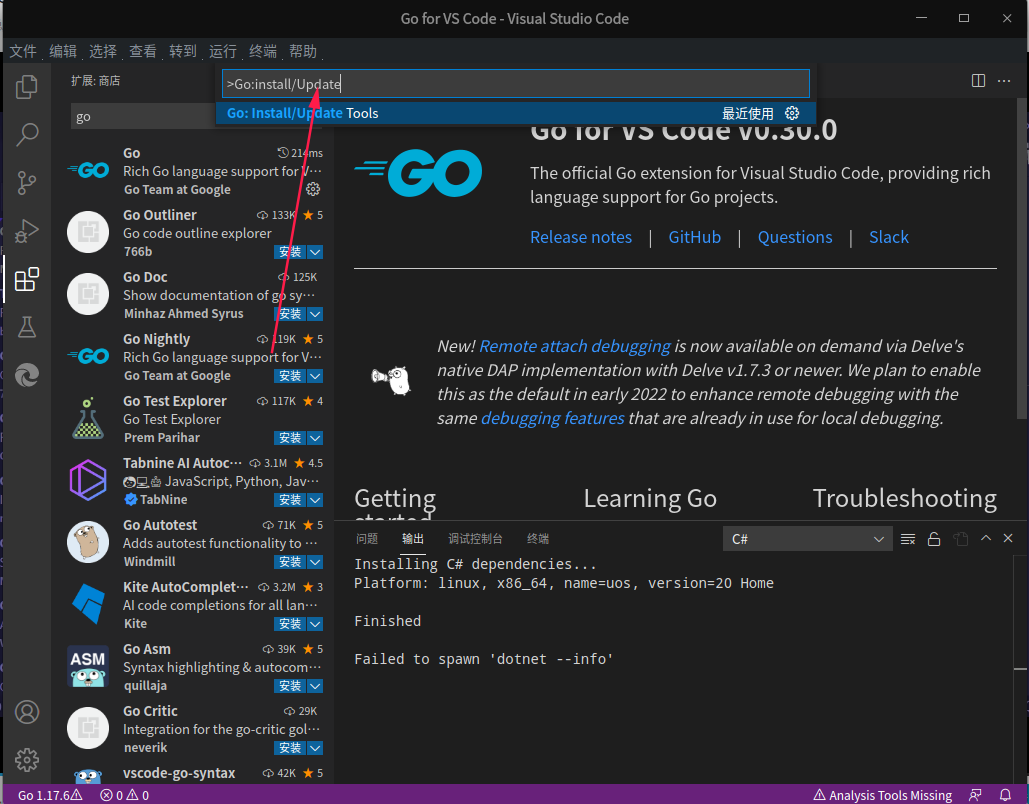1029x804 pixels.
Task: Open the Edge browser tools icon
Action: pos(26,375)
